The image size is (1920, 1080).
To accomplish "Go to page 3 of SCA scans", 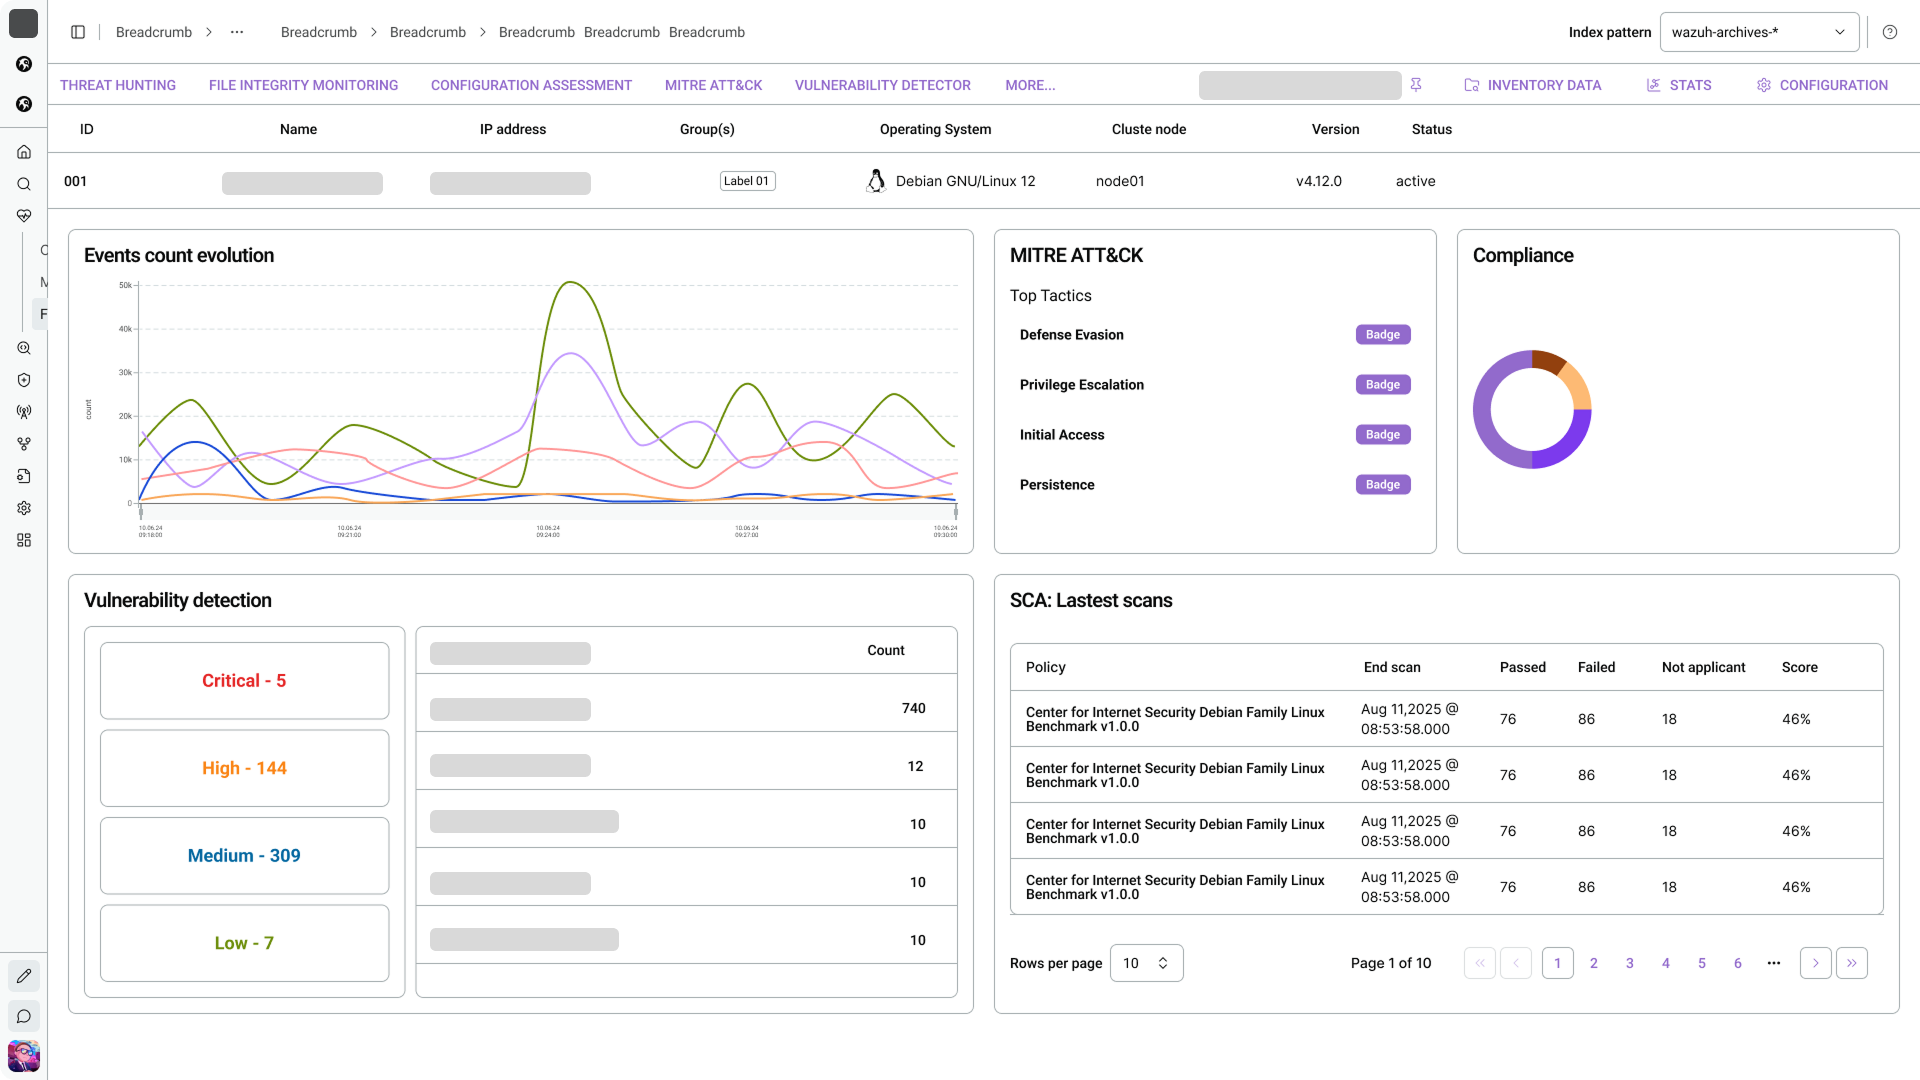I will [x=1630, y=963].
